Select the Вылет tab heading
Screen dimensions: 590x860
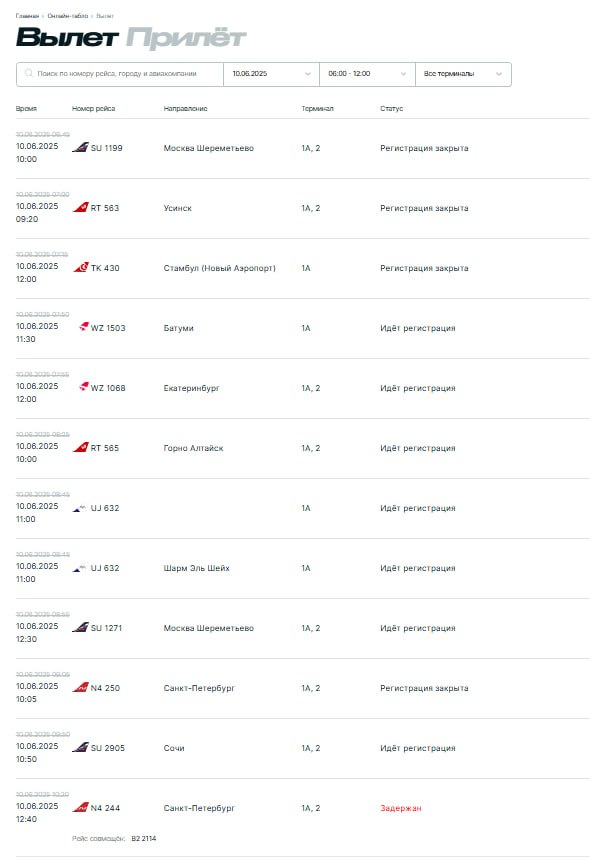[67, 37]
